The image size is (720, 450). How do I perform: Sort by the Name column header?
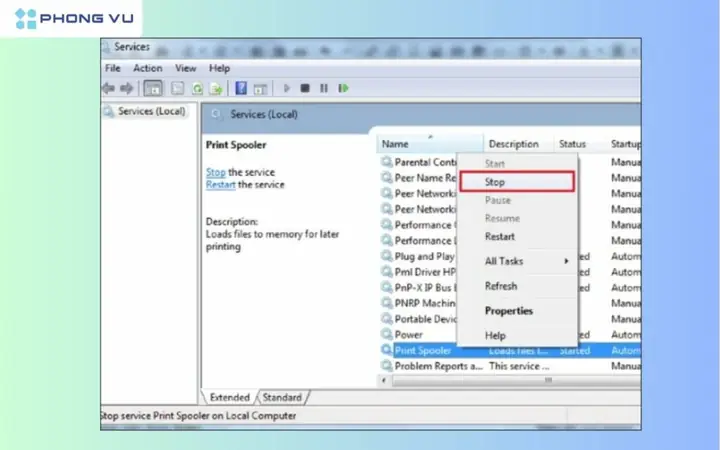pos(430,144)
